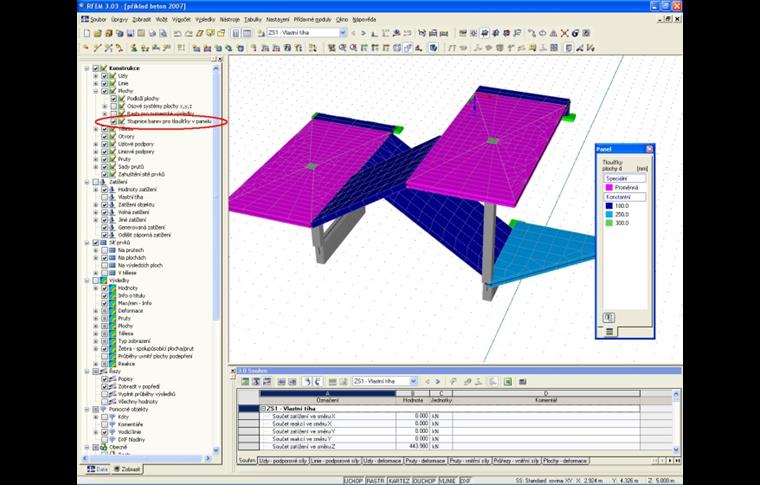Click the green 300.0 thickness swatch
Screen dimensions: 760x485
click(609, 223)
